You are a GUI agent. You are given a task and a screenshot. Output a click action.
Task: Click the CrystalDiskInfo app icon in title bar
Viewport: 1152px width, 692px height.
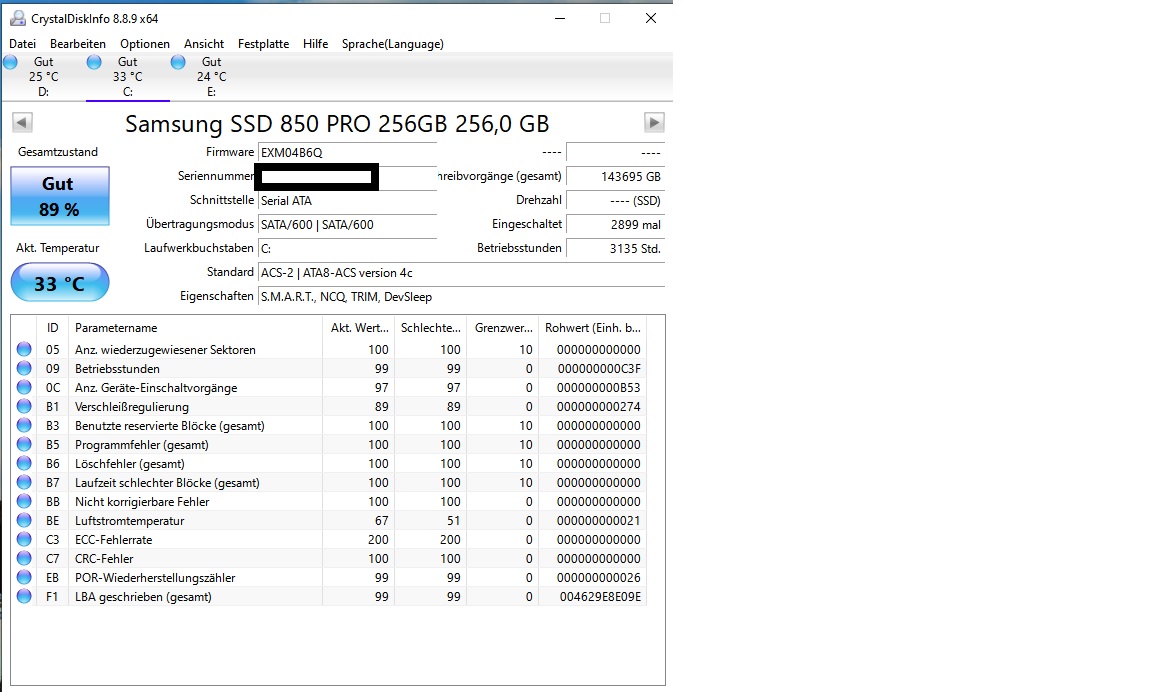(x=18, y=18)
